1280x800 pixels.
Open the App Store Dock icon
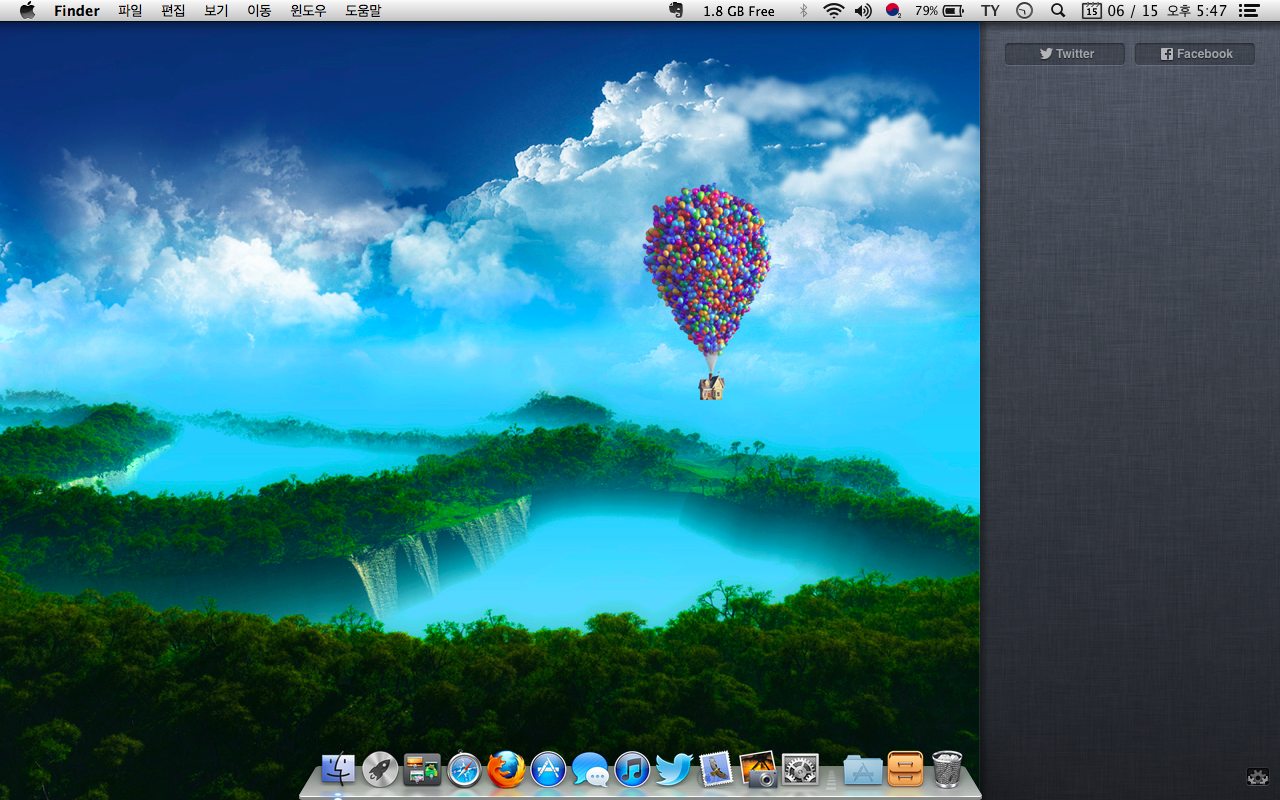(x=549, y=769)
